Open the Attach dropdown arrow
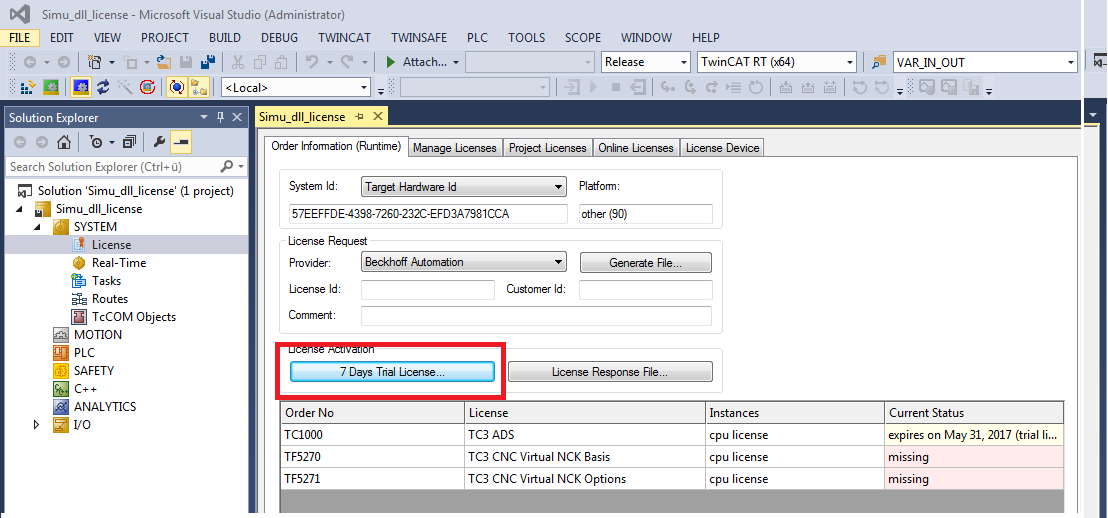Viewport: 1108px width, 518px height. 456,62
